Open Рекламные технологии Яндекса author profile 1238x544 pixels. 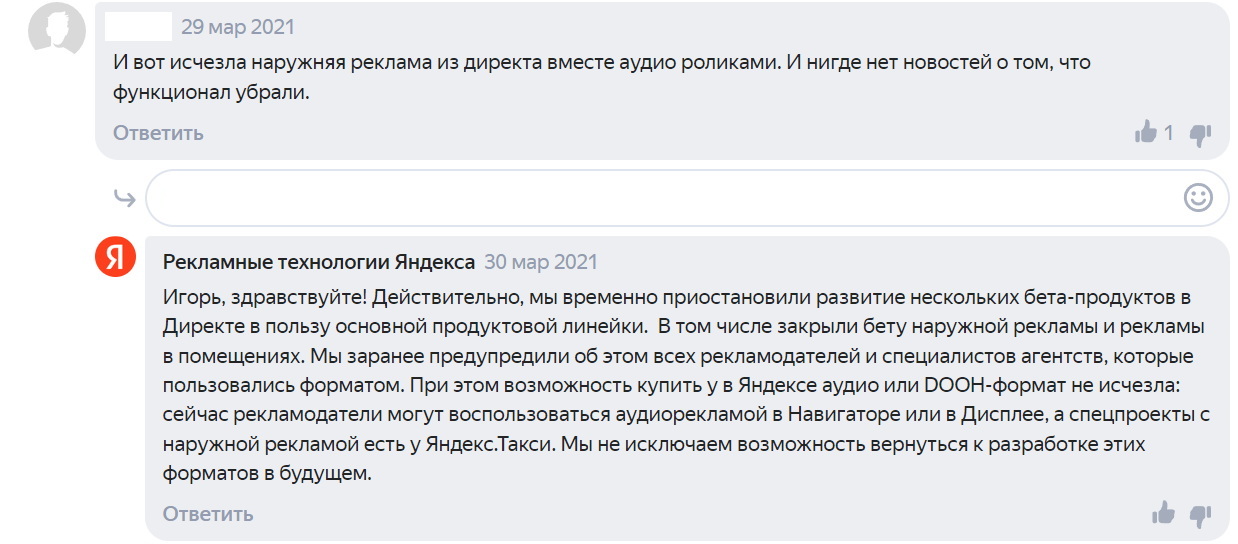click(x=318, y=262)
